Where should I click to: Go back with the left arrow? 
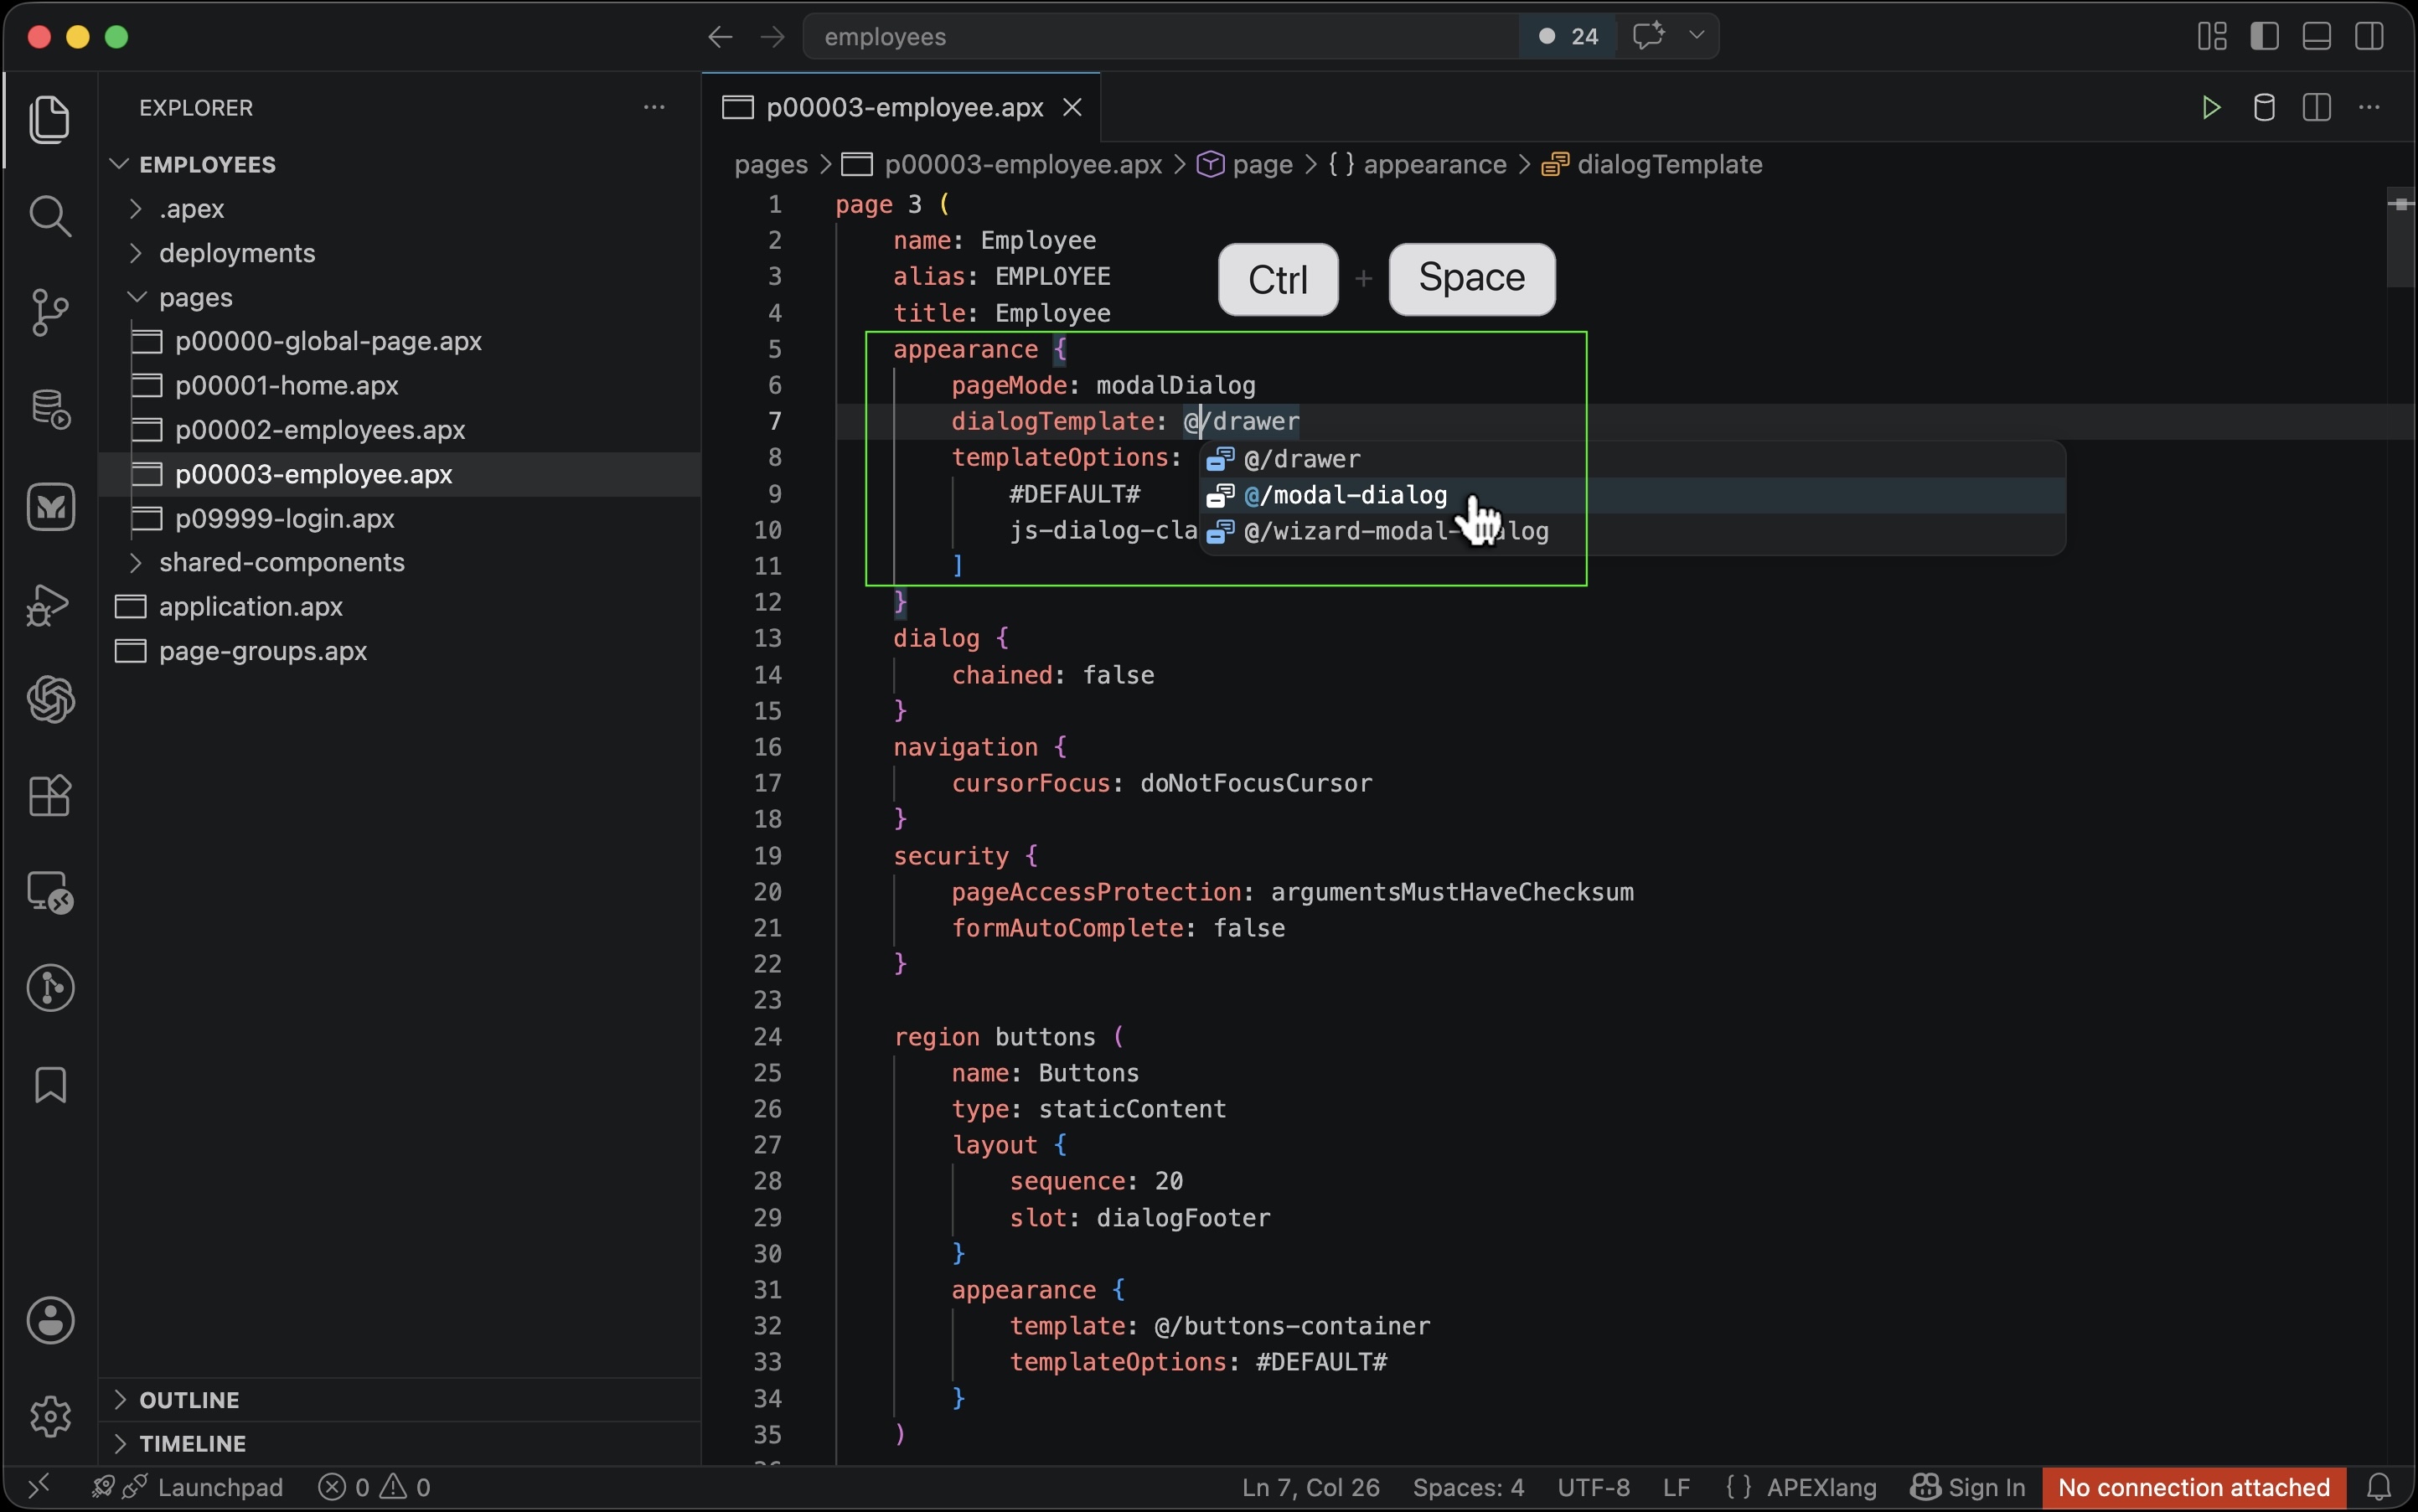720,37
